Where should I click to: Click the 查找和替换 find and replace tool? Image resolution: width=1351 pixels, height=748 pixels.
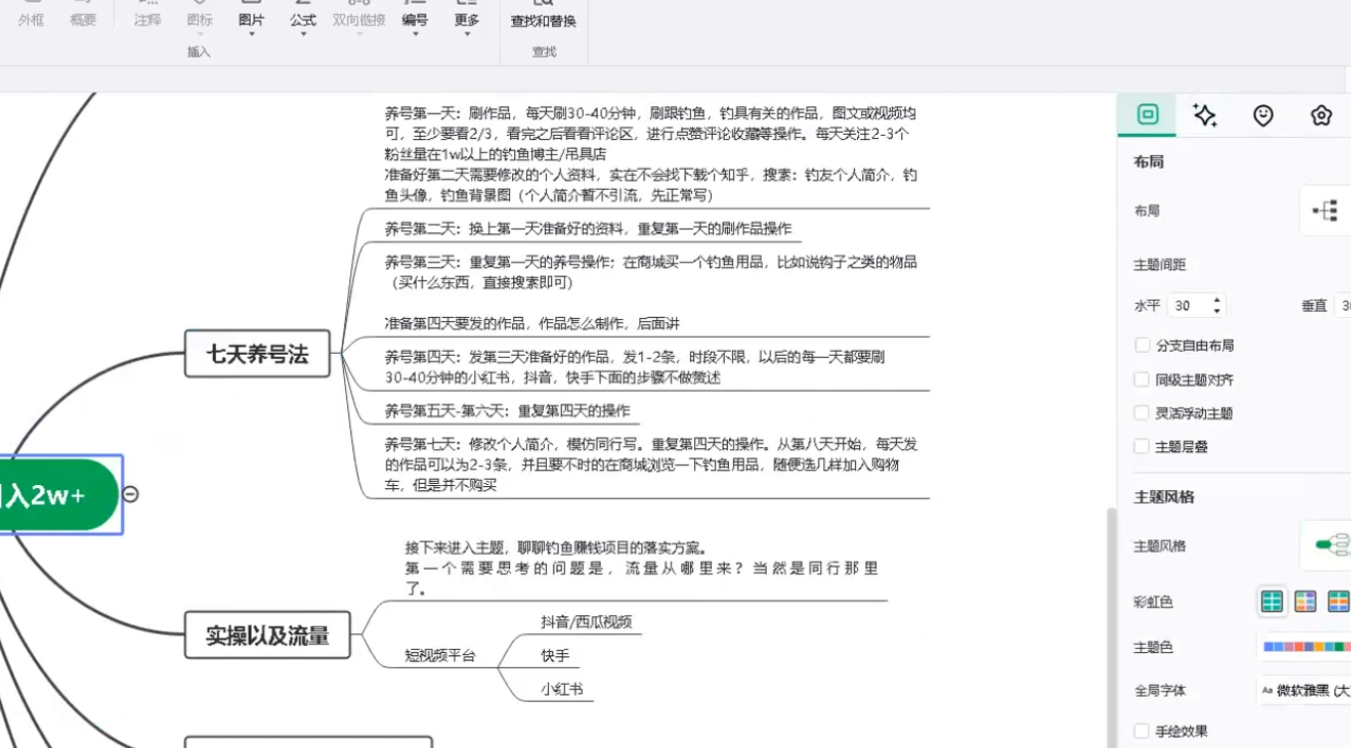pos(543,20)
